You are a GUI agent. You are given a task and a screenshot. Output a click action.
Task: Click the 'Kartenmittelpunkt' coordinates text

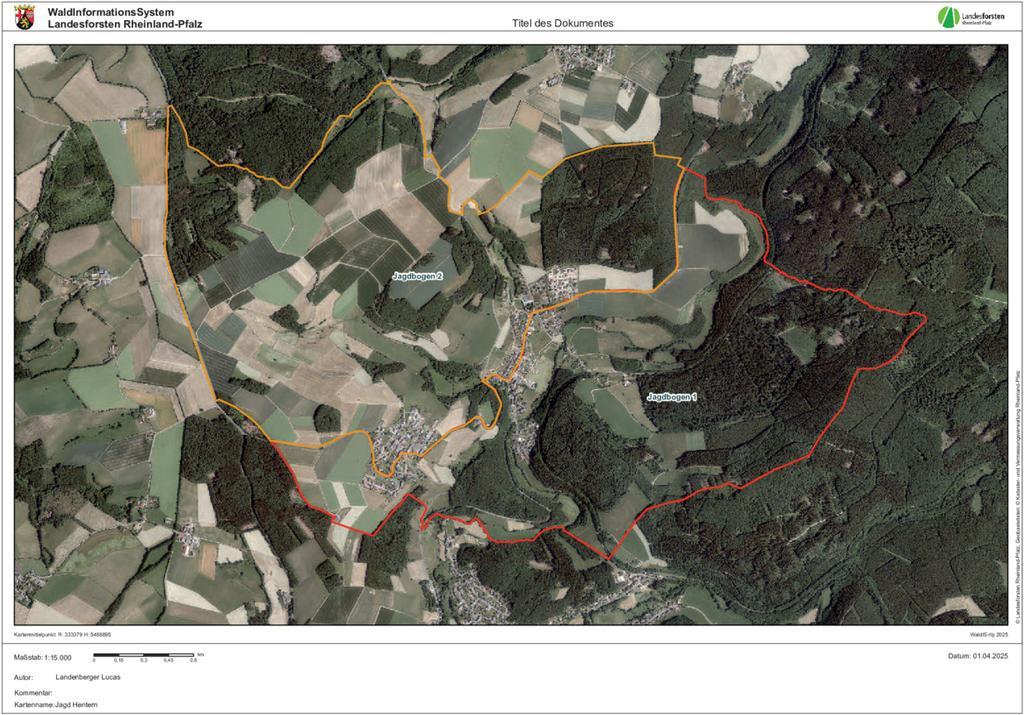(x=63, y=635)
